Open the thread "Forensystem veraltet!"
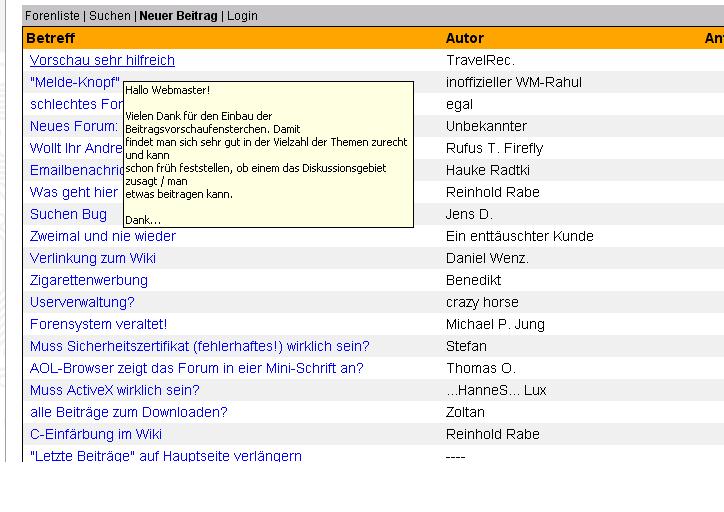 pyautogui.click(x=98, y=324)
